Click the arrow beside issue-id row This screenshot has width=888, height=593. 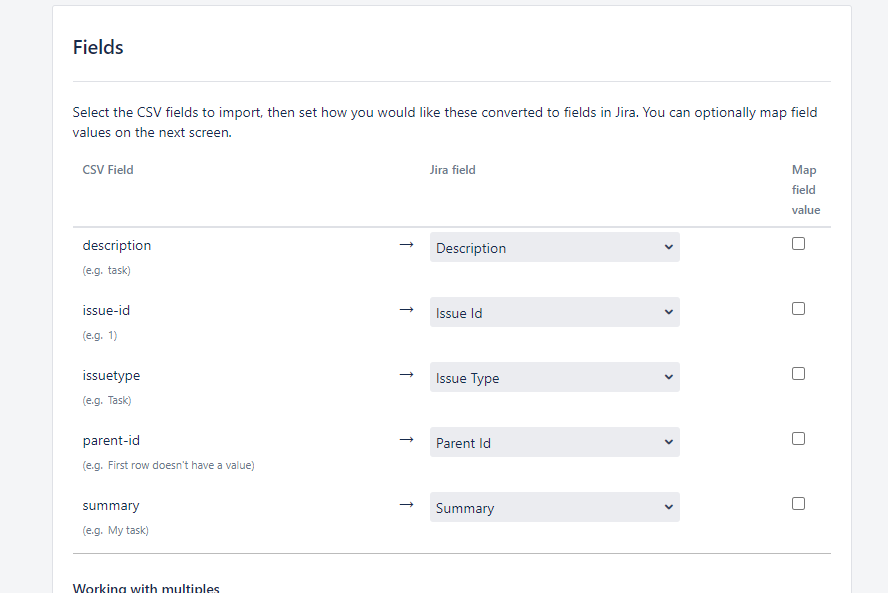tap(406, 310)
